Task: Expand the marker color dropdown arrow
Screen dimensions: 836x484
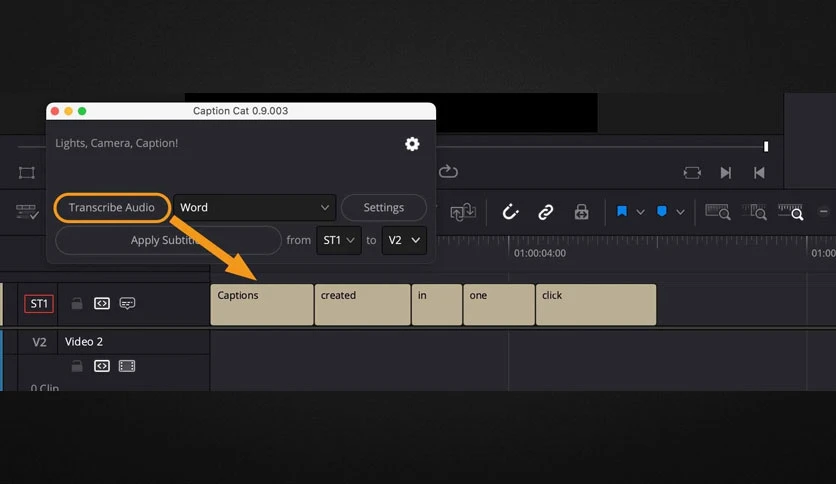Action: point(680,212)
